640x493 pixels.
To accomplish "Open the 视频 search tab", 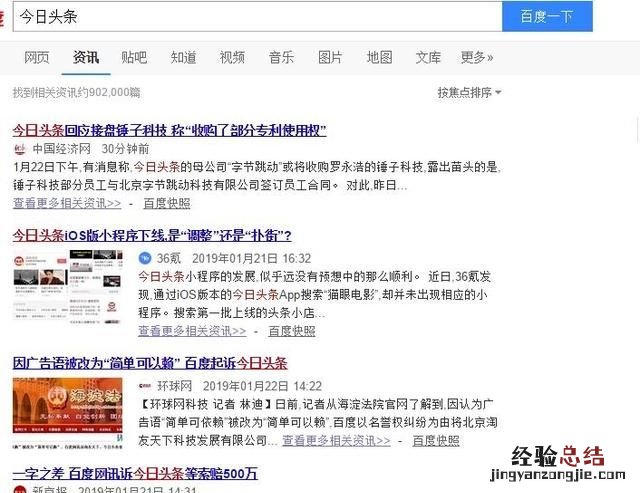I will (x=232, y=57).
